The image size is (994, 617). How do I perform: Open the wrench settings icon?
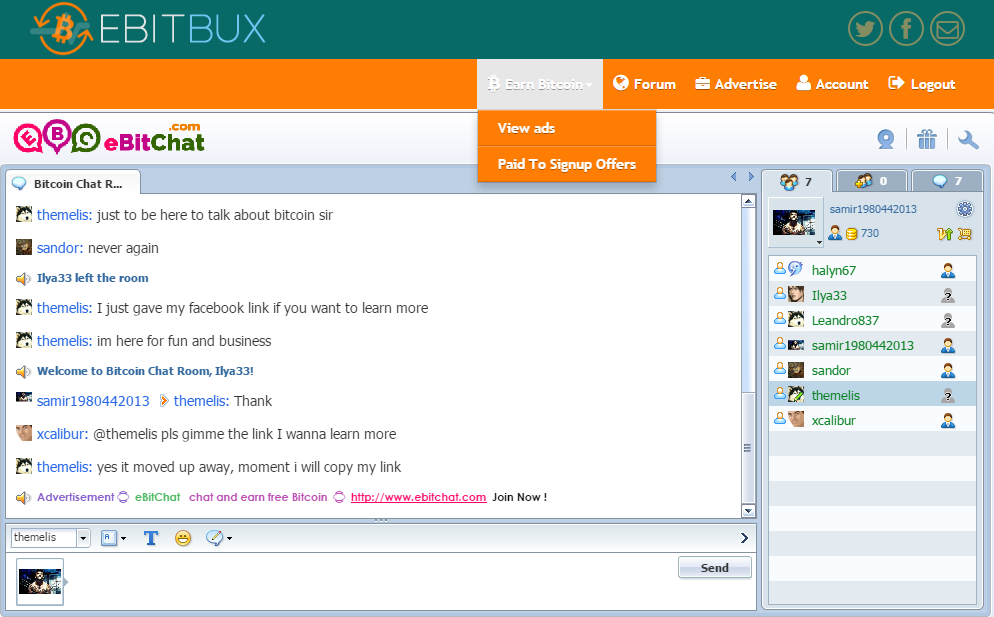tap(968, 139)
